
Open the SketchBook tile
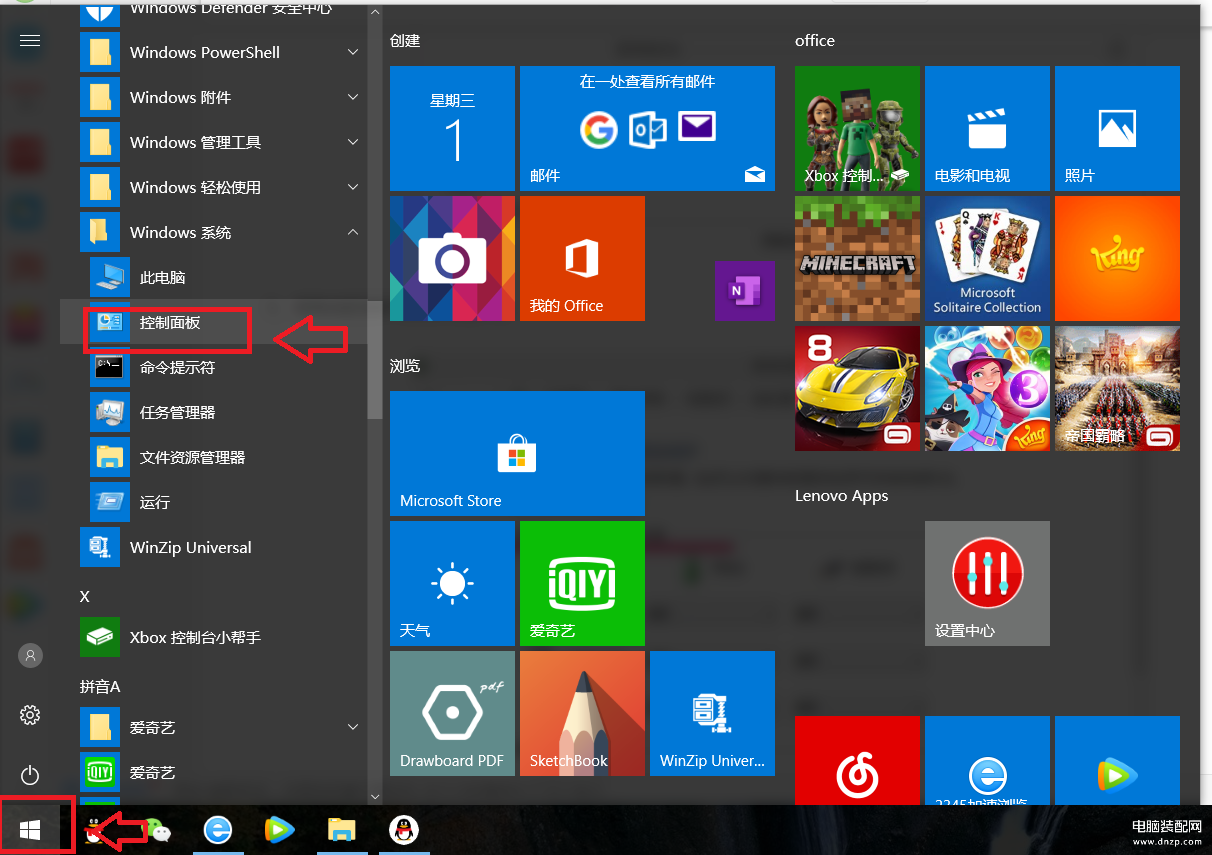[582, 713]
